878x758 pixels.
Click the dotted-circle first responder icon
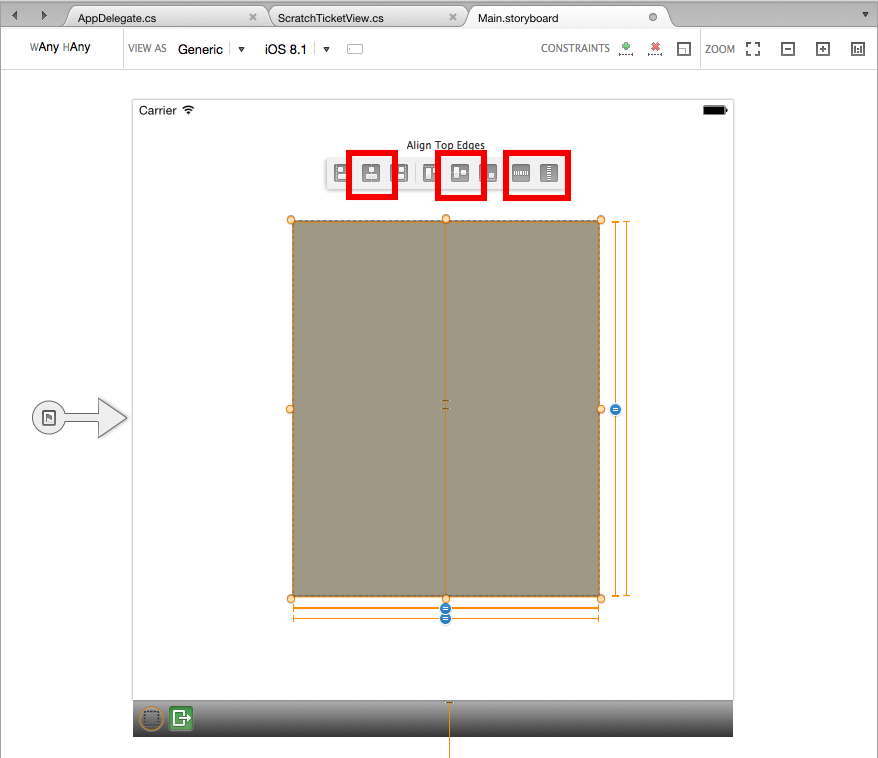click(x=151, y=718)
